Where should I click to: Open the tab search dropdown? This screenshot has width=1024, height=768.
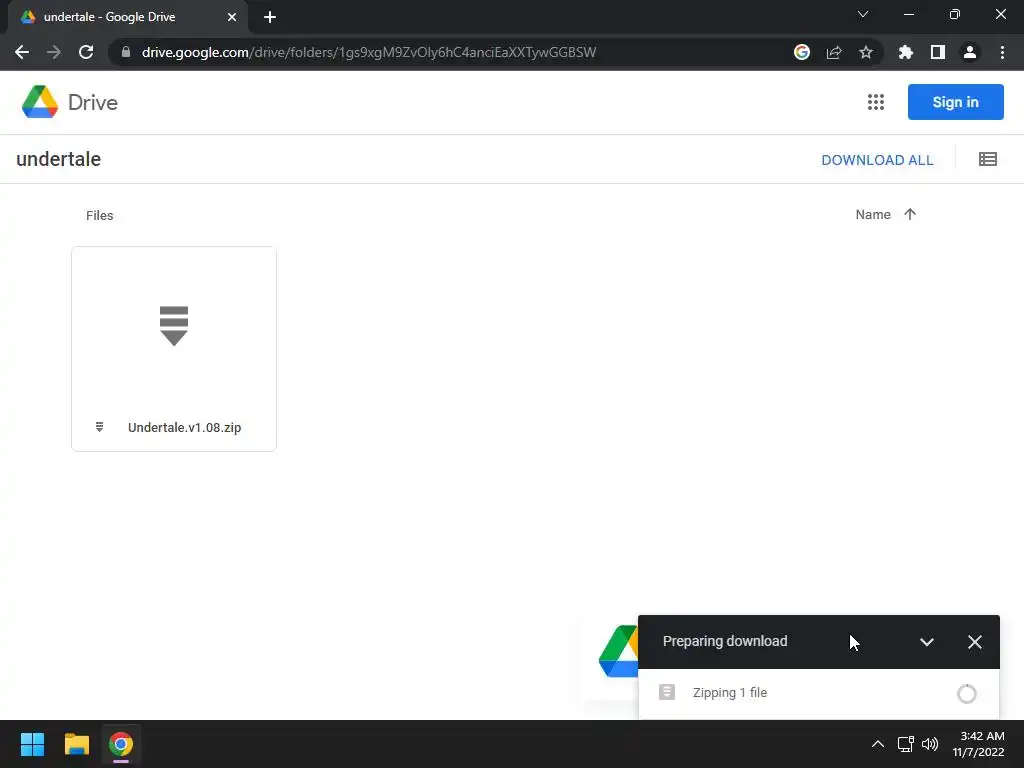(x=863, y=14)
